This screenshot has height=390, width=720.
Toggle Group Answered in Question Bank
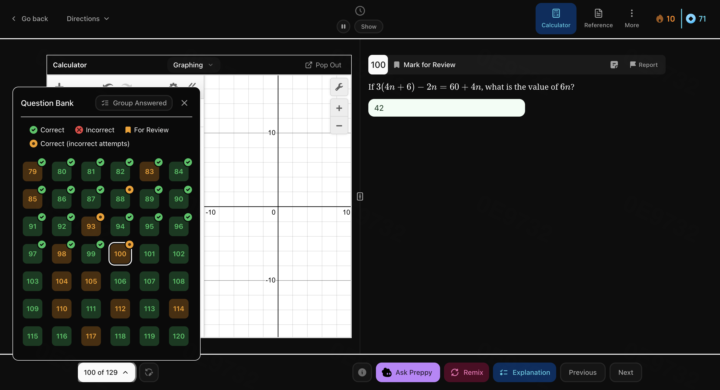pos(134,103)
